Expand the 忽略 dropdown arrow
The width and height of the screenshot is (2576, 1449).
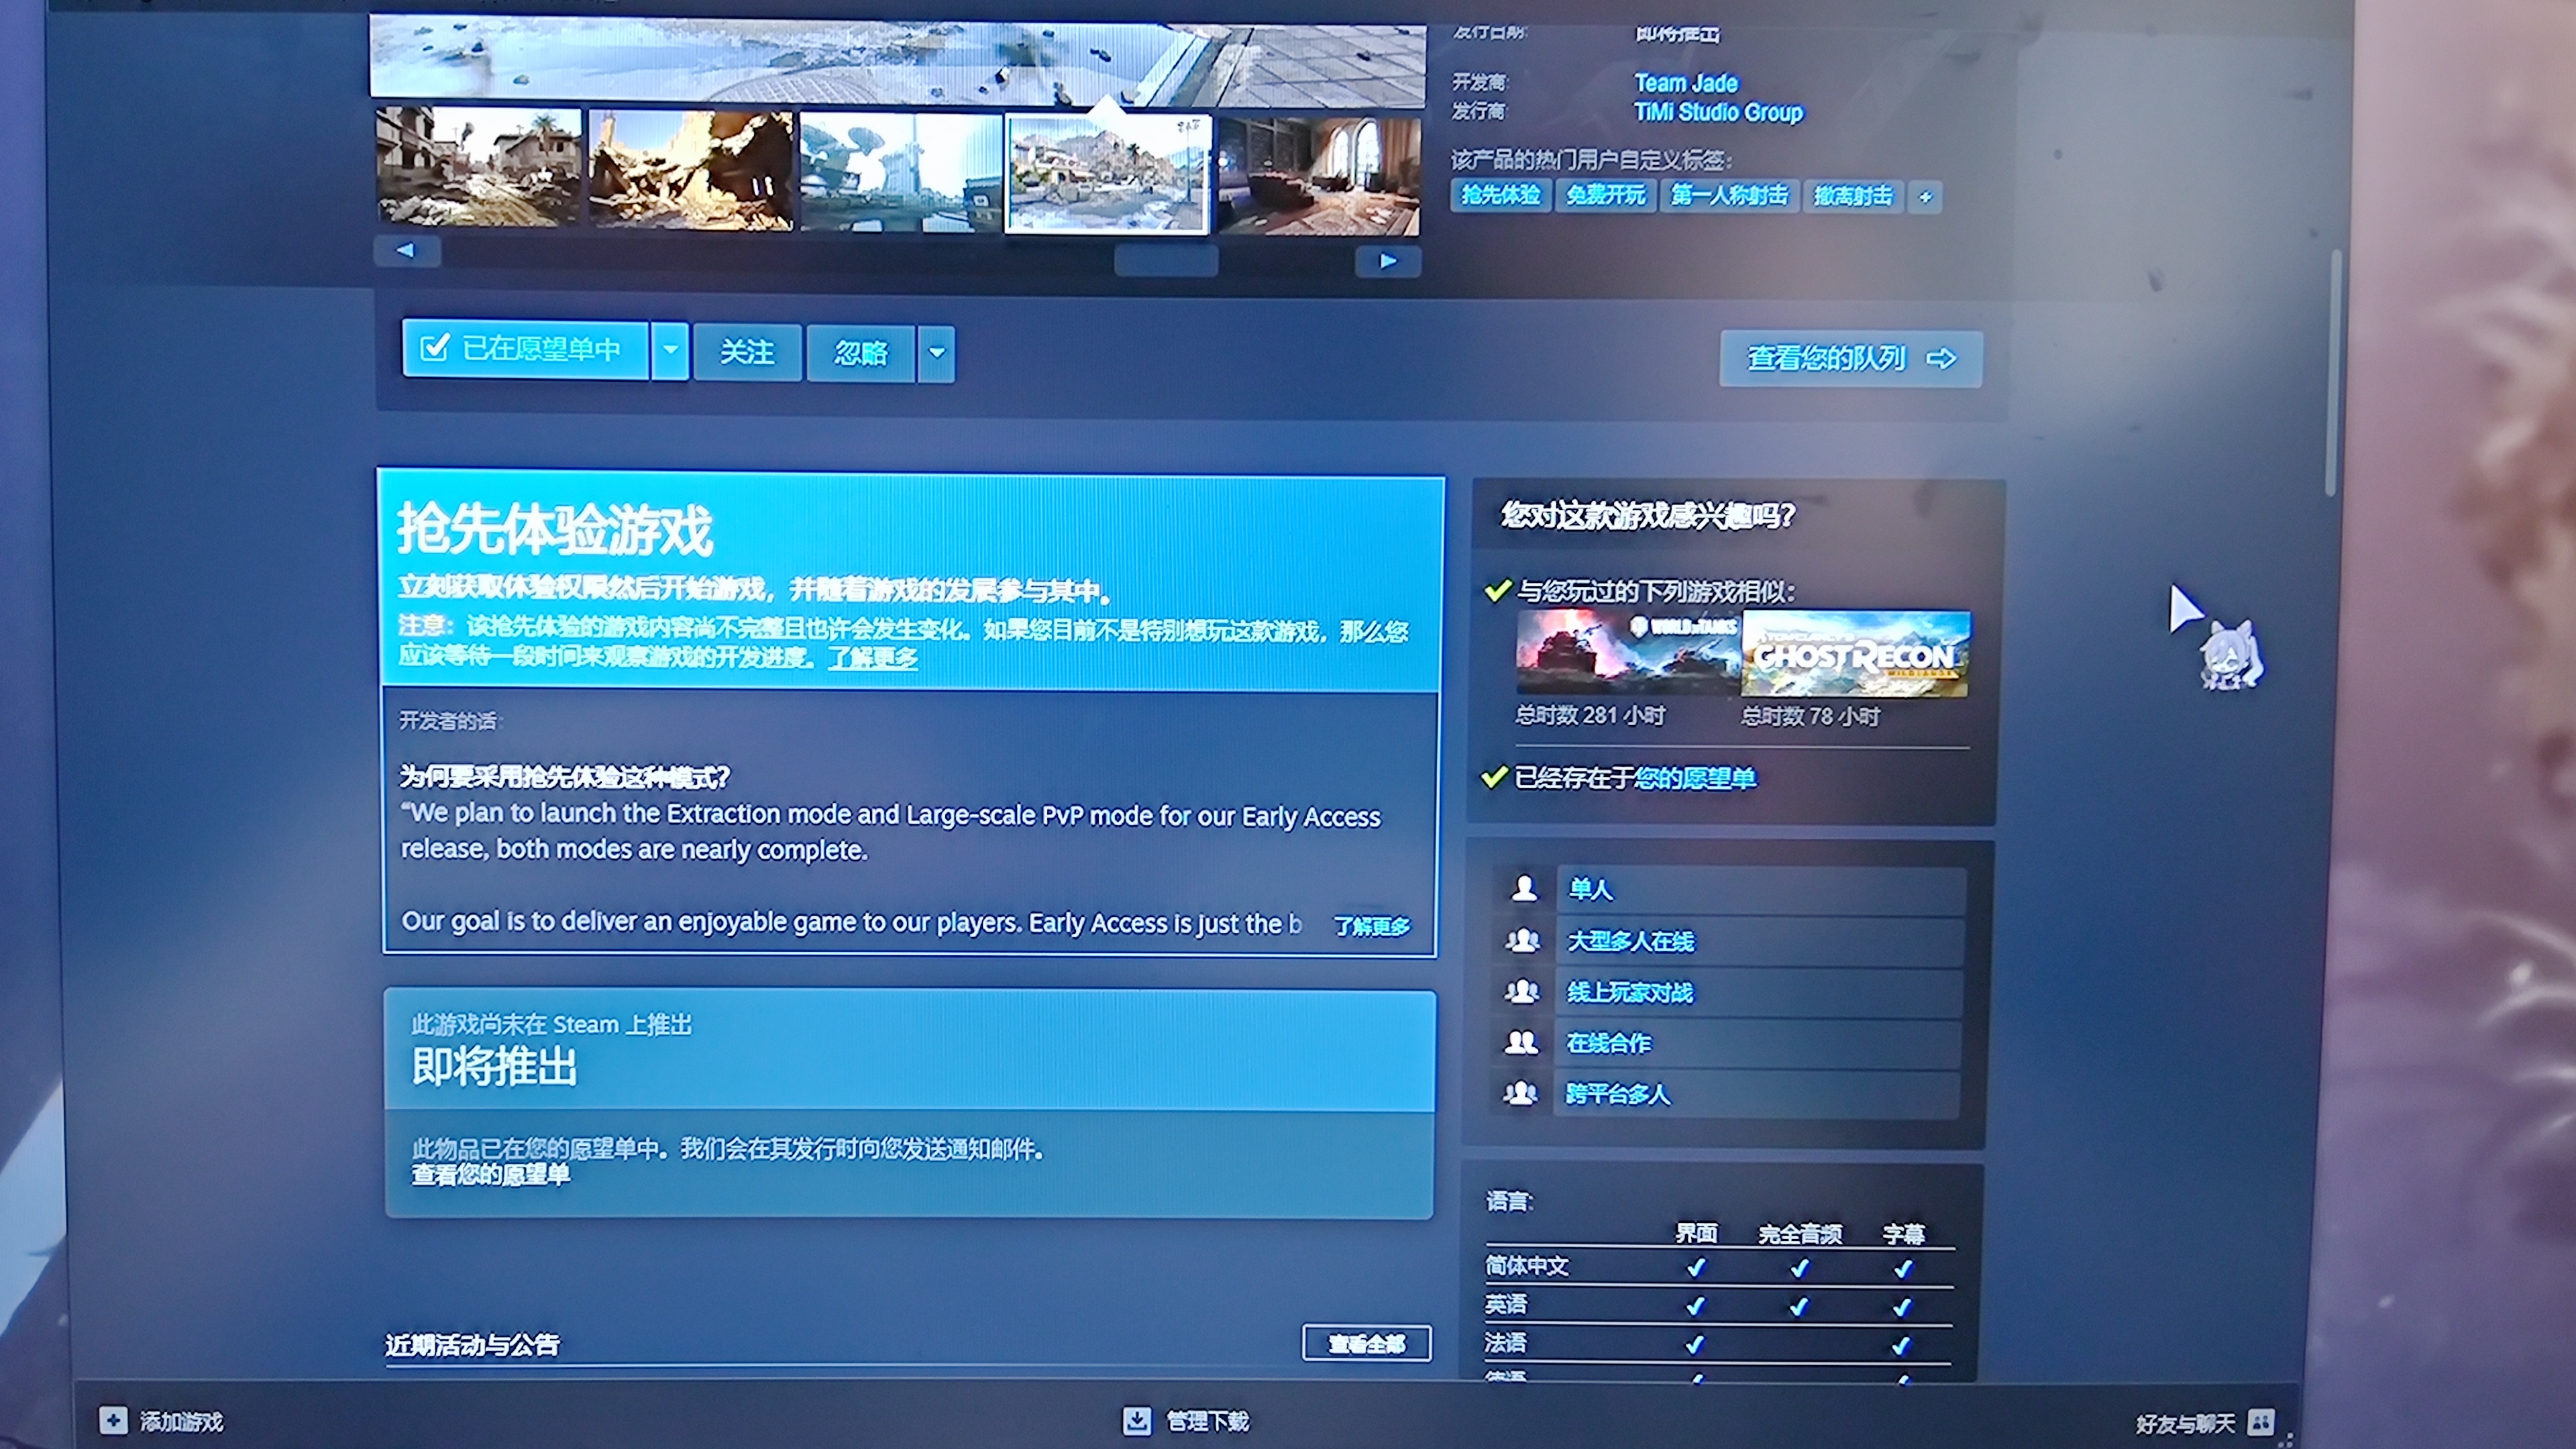(937, 353)
